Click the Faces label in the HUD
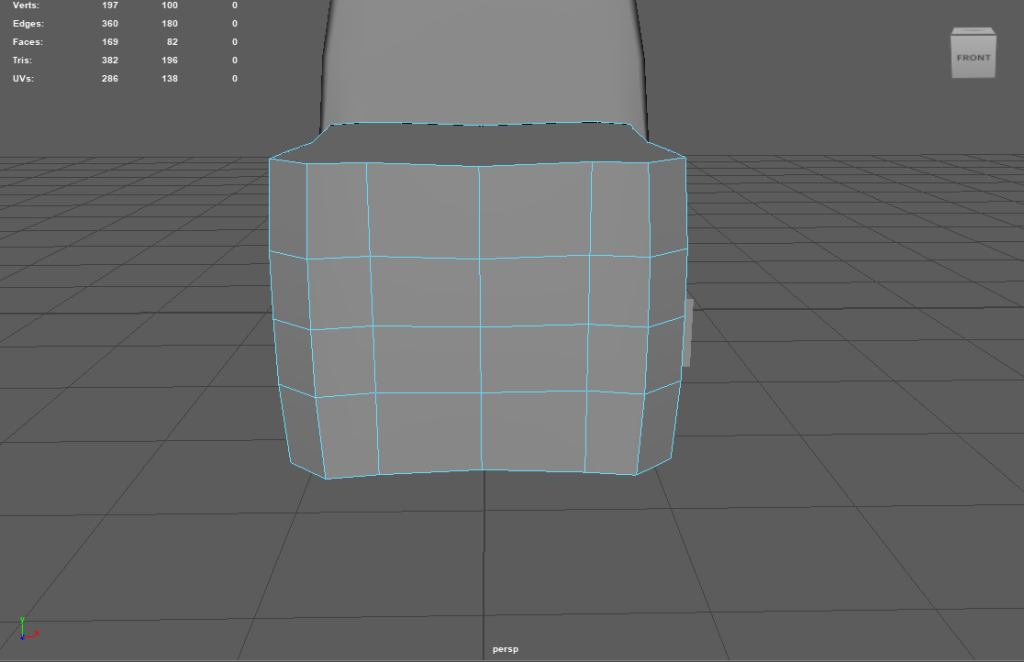Image resolution: width=1024 pixels, height=662 pixels. point(28,42)
